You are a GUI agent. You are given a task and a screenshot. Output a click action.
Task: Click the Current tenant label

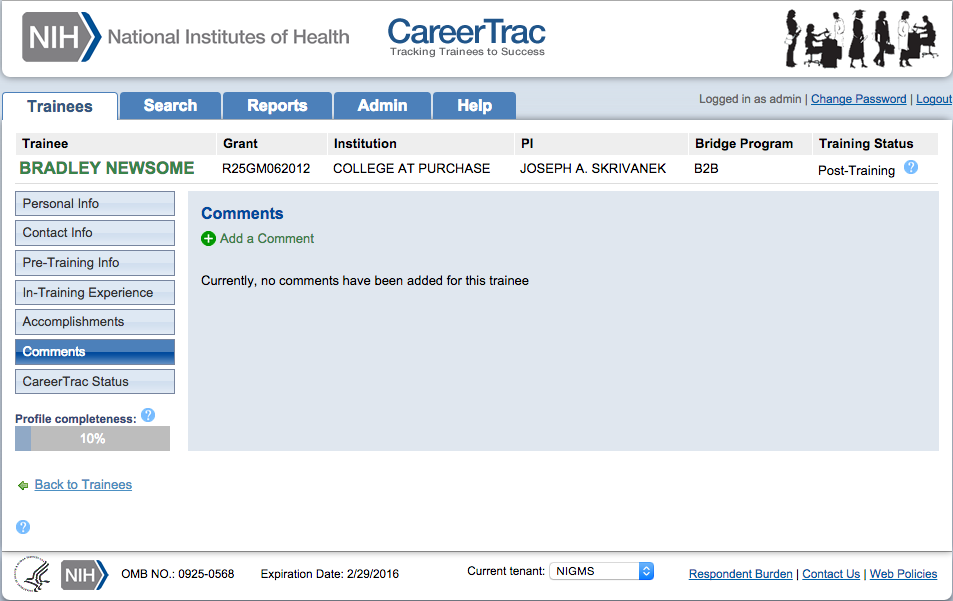506,571
